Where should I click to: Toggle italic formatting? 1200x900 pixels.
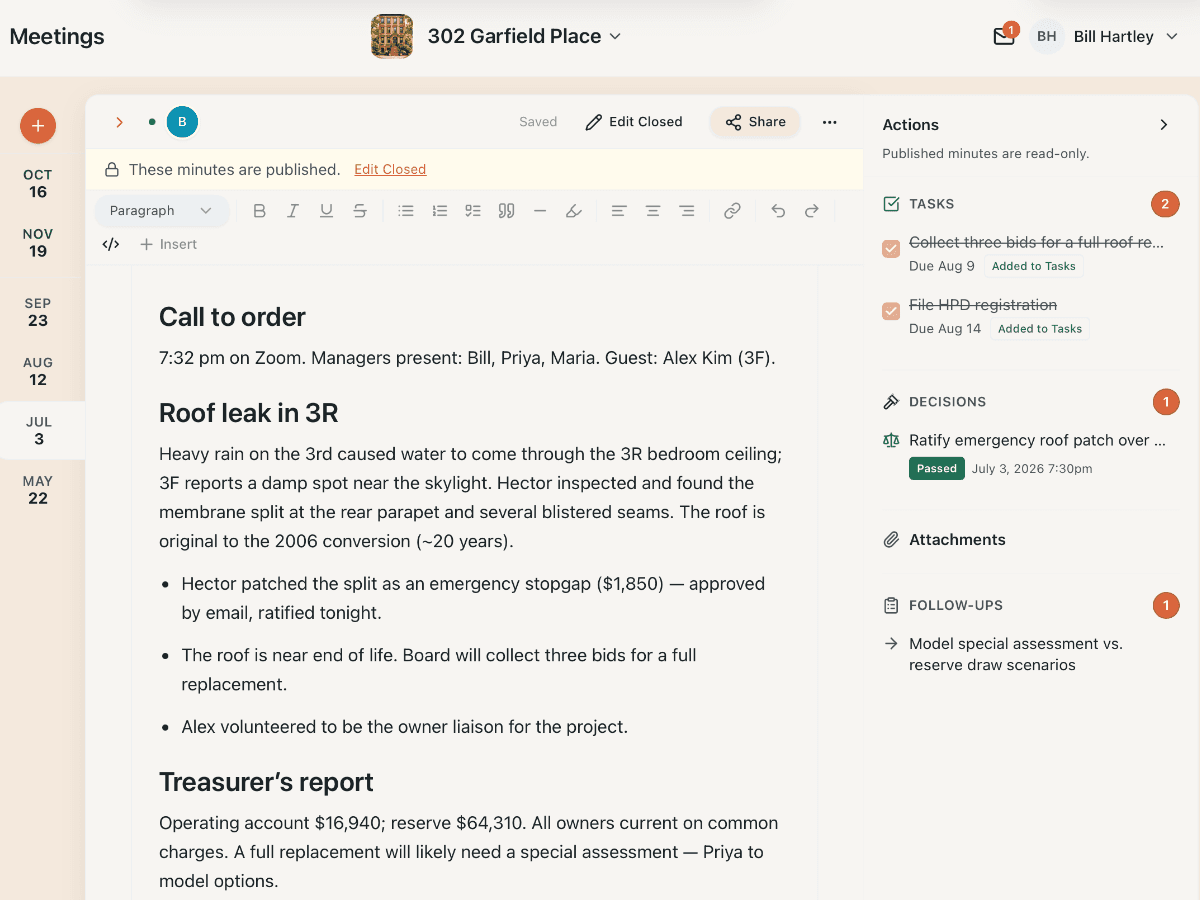pyautogui.click(x=293, y=211)
